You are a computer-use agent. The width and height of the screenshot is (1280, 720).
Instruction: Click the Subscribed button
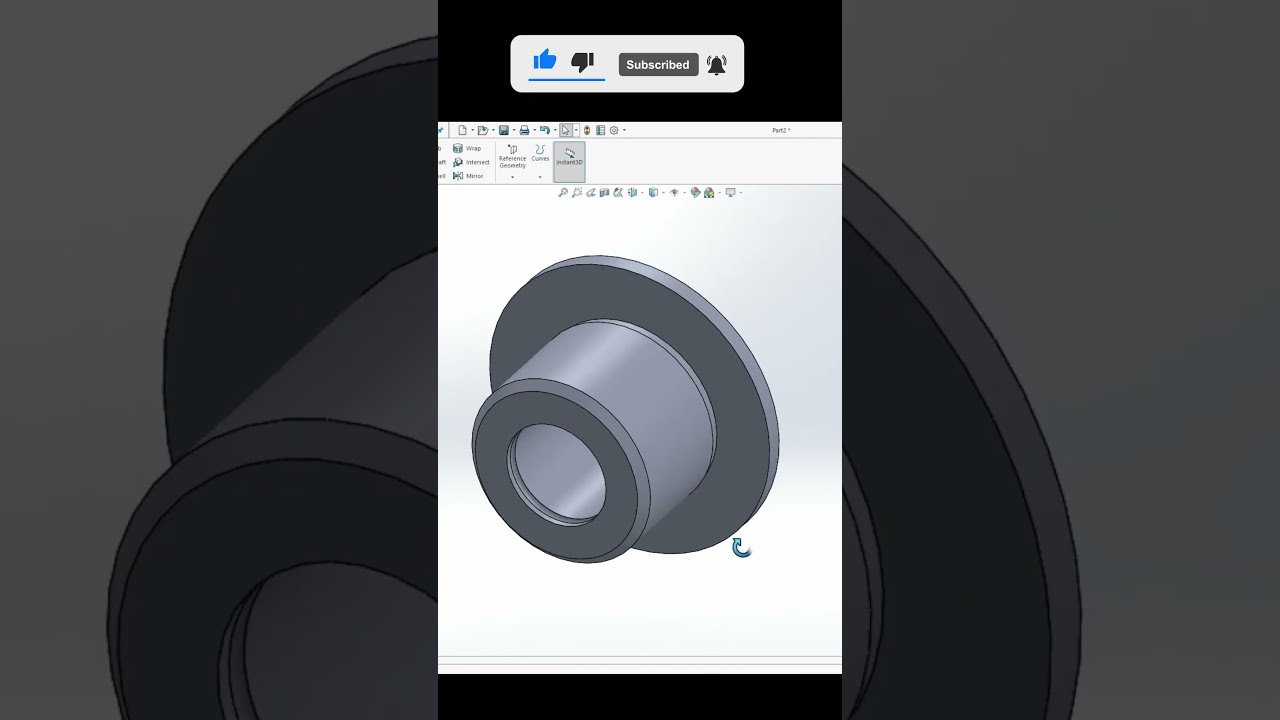click(x=658, y=64)
